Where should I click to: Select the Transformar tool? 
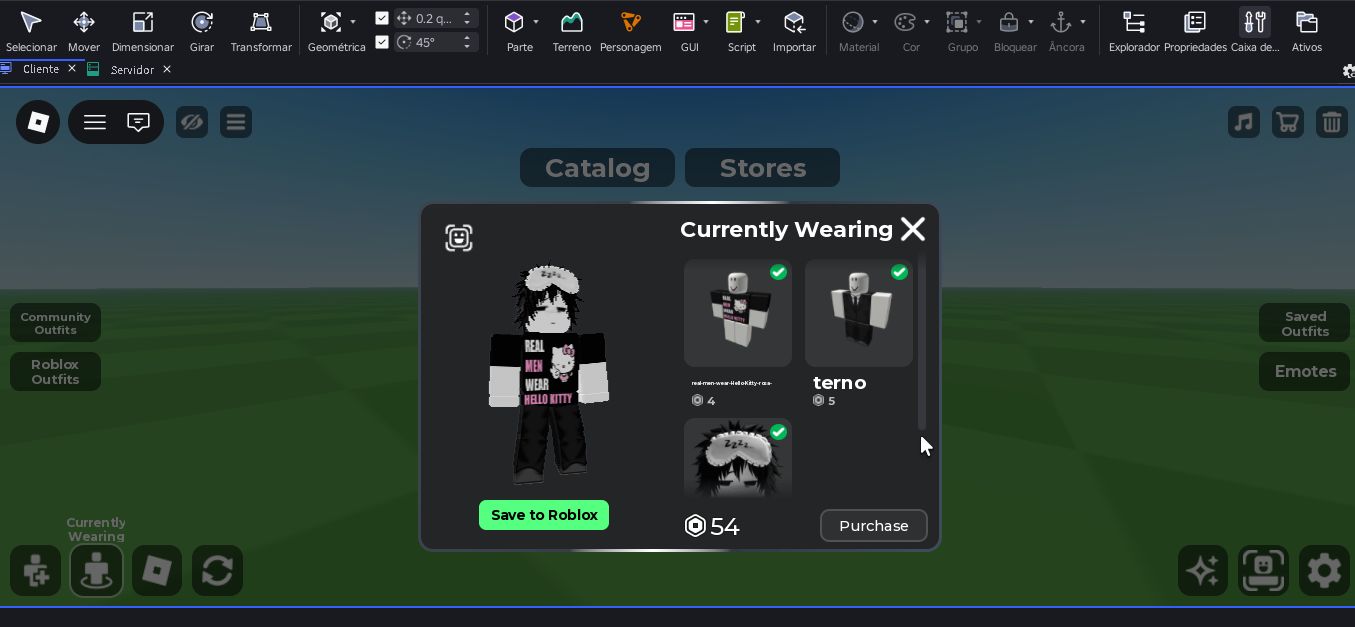261,31
